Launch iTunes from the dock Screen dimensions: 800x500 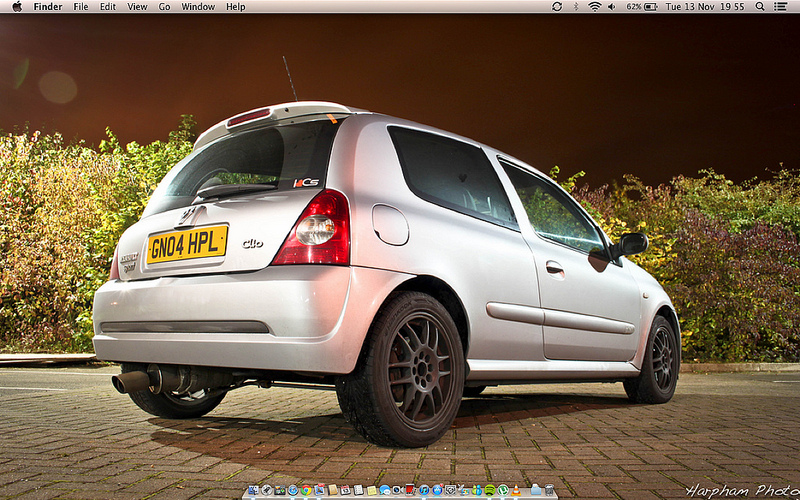click(x=424, y=490)
